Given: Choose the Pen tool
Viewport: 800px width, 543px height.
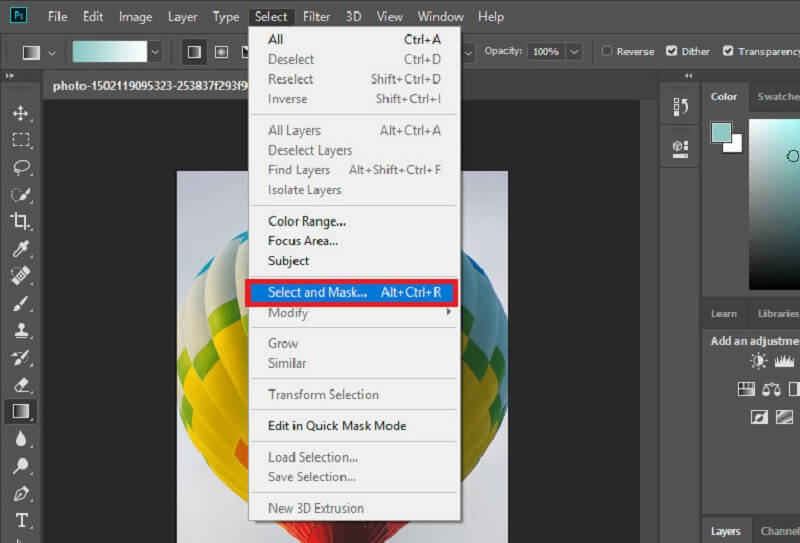Looking at the screenshot, I should (21, 493).
